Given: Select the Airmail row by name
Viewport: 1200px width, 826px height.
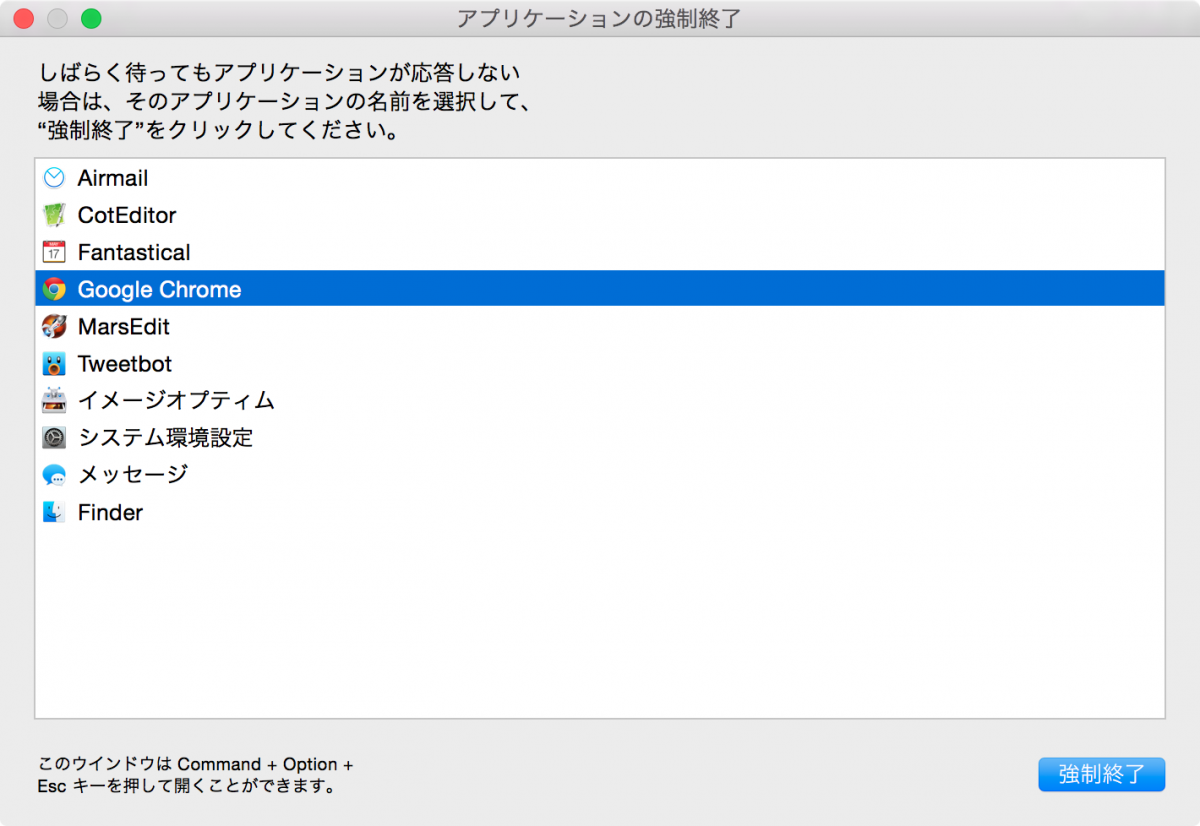Looking at the screenshot, I should [113, 178].
